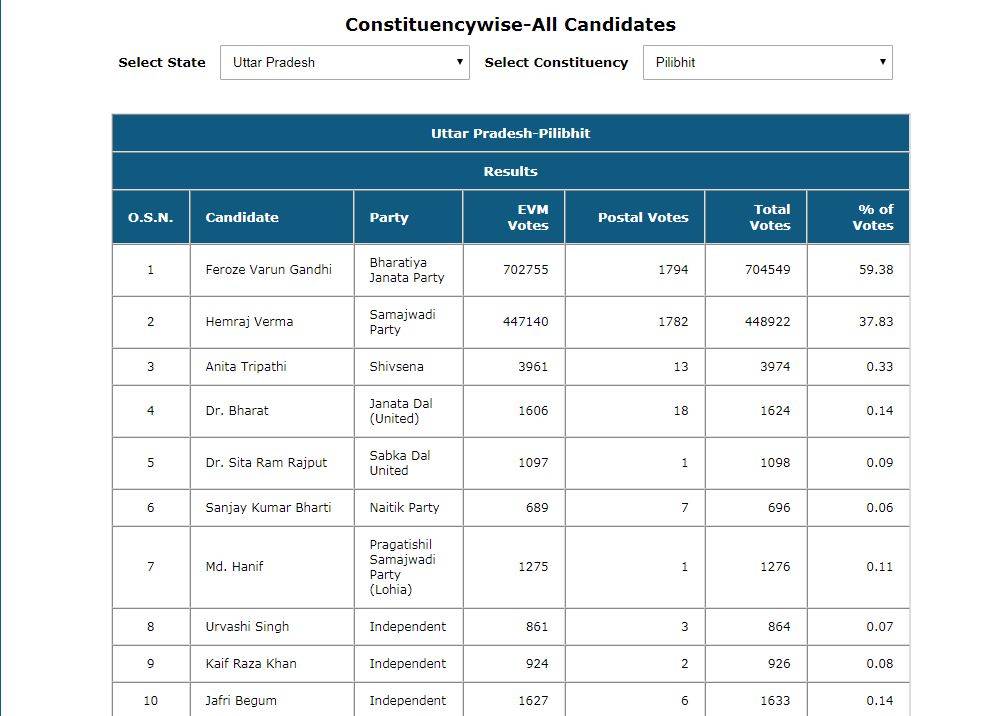Click the Results header bar

[x=510, y=171]
